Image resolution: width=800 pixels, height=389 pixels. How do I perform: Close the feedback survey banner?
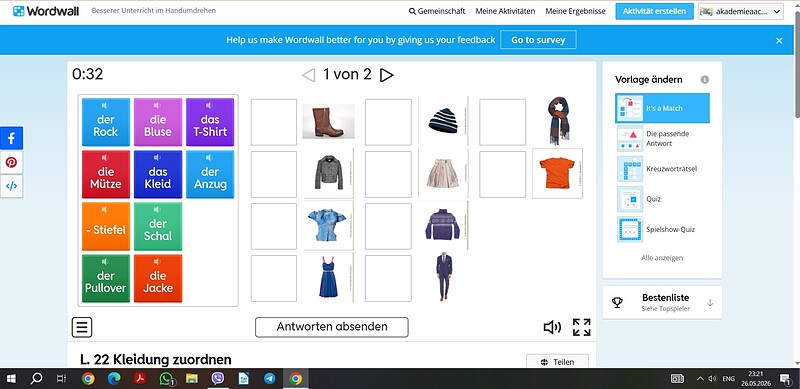tap(779, 40)
